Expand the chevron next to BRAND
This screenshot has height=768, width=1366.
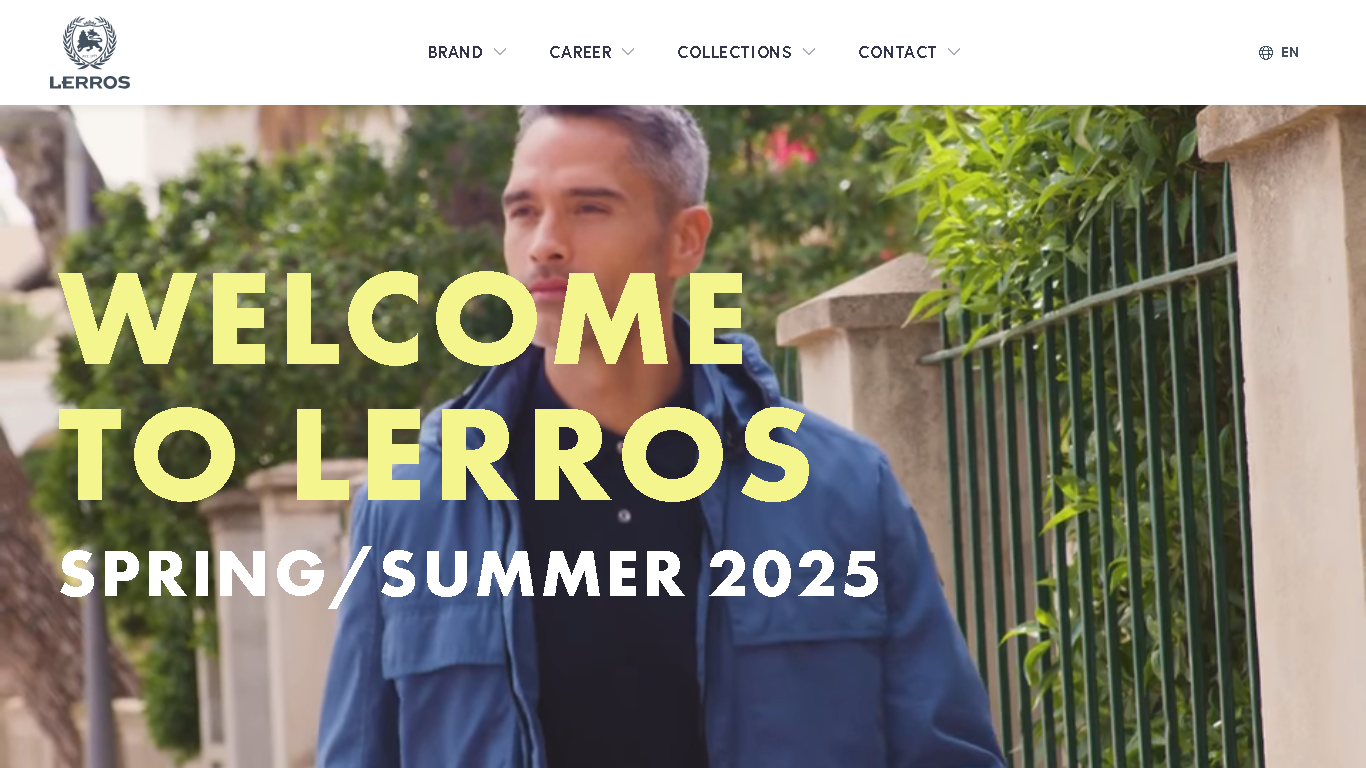pos(500,52)
